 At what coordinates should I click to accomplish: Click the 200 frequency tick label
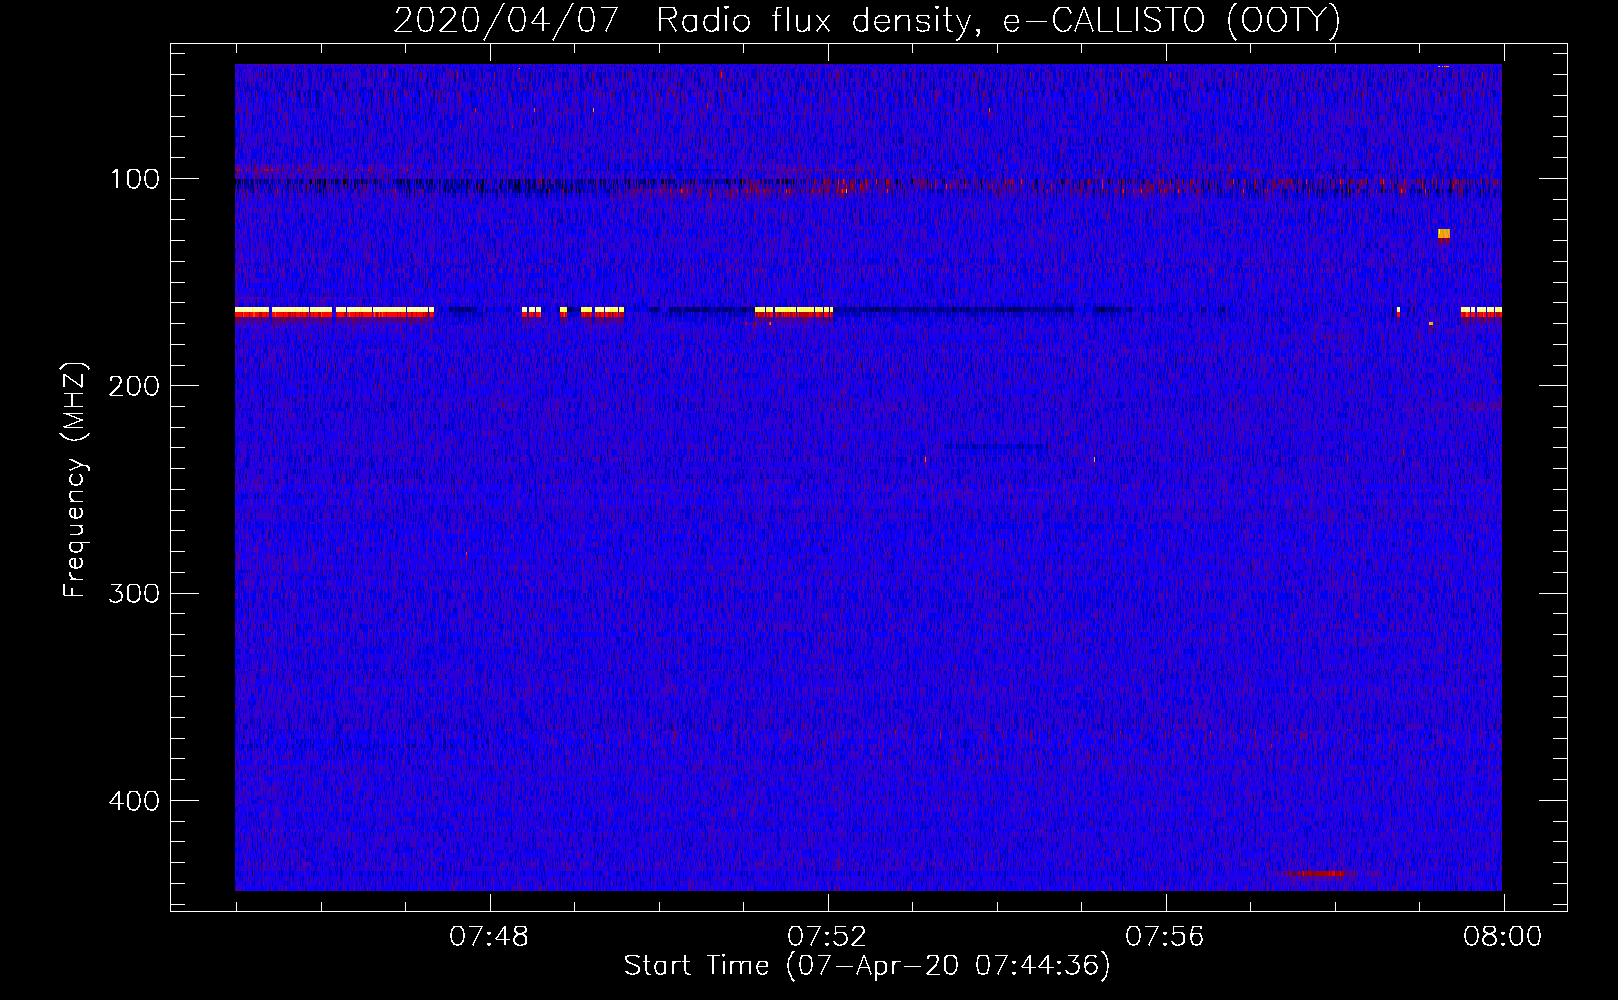[134, 386]
